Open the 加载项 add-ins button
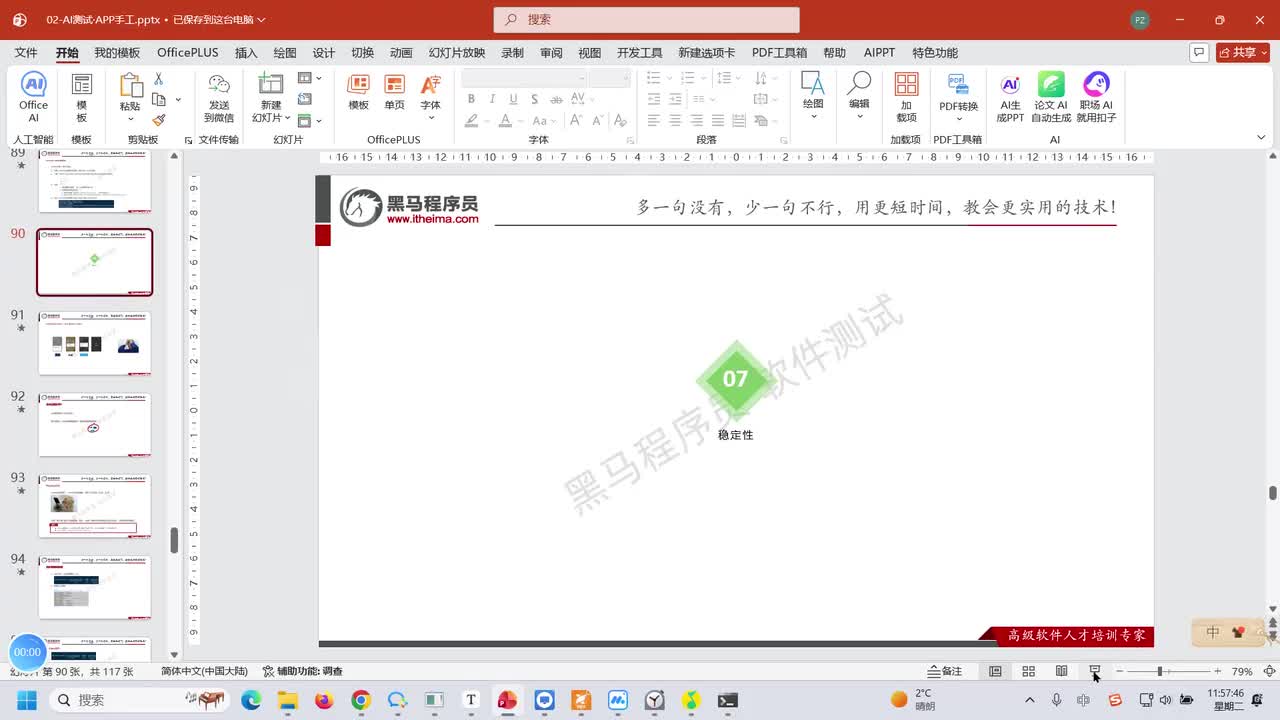Viewport: 1280px width, 720px height. [x=906, y=97]
